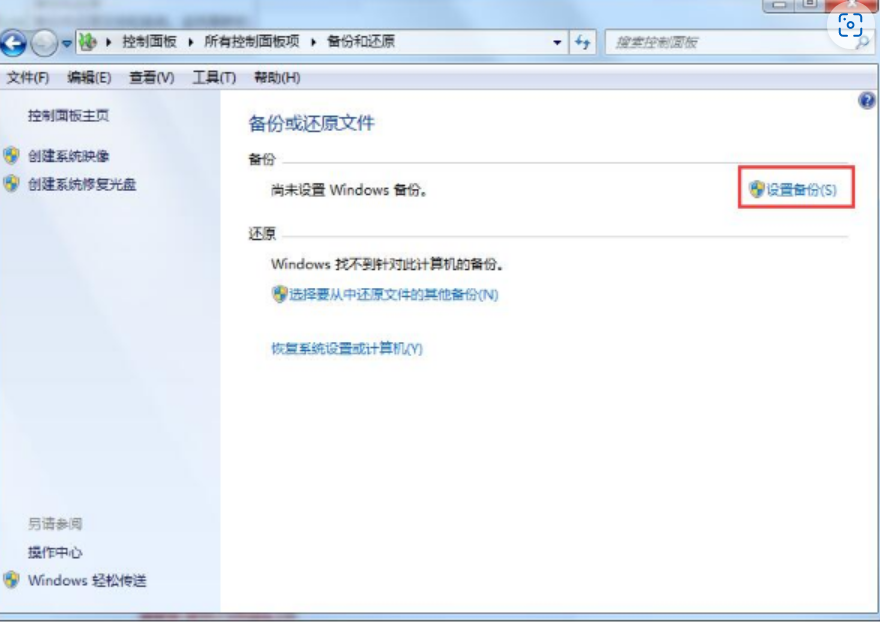Open the blue help question mark icon

click(x=867, y=100)
